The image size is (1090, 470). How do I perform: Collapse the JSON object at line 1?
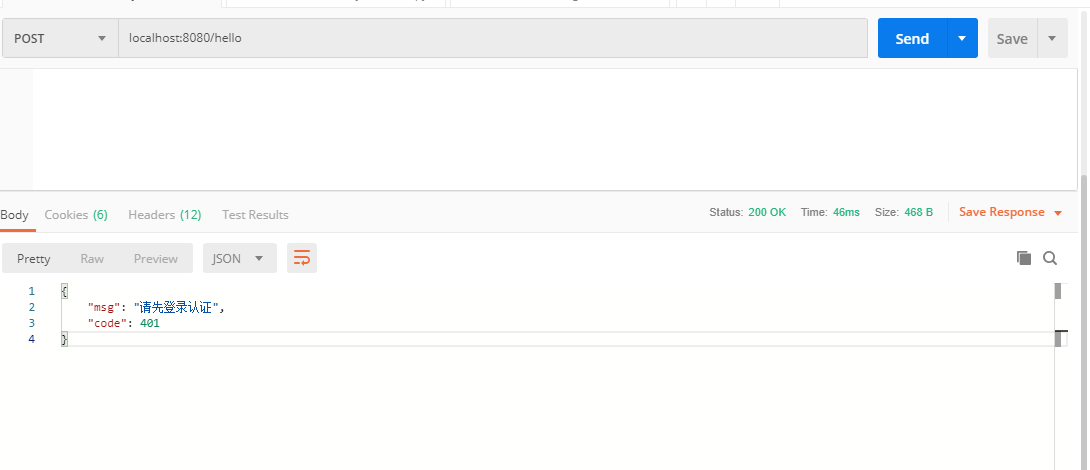coord(64,291)
